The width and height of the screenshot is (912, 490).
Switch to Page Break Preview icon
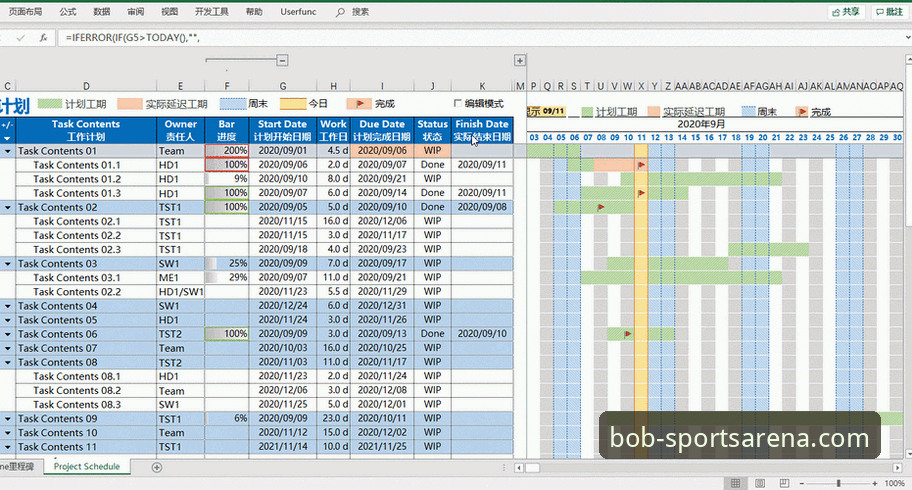click(x=784, y=483)
